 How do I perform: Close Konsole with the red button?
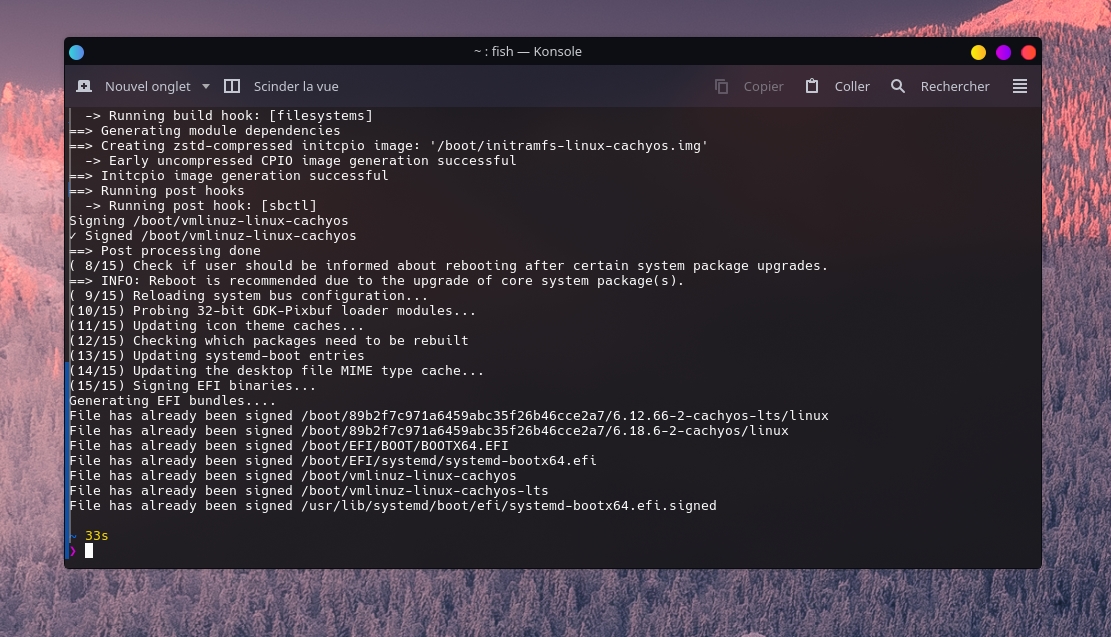(x=1028, y=52)
